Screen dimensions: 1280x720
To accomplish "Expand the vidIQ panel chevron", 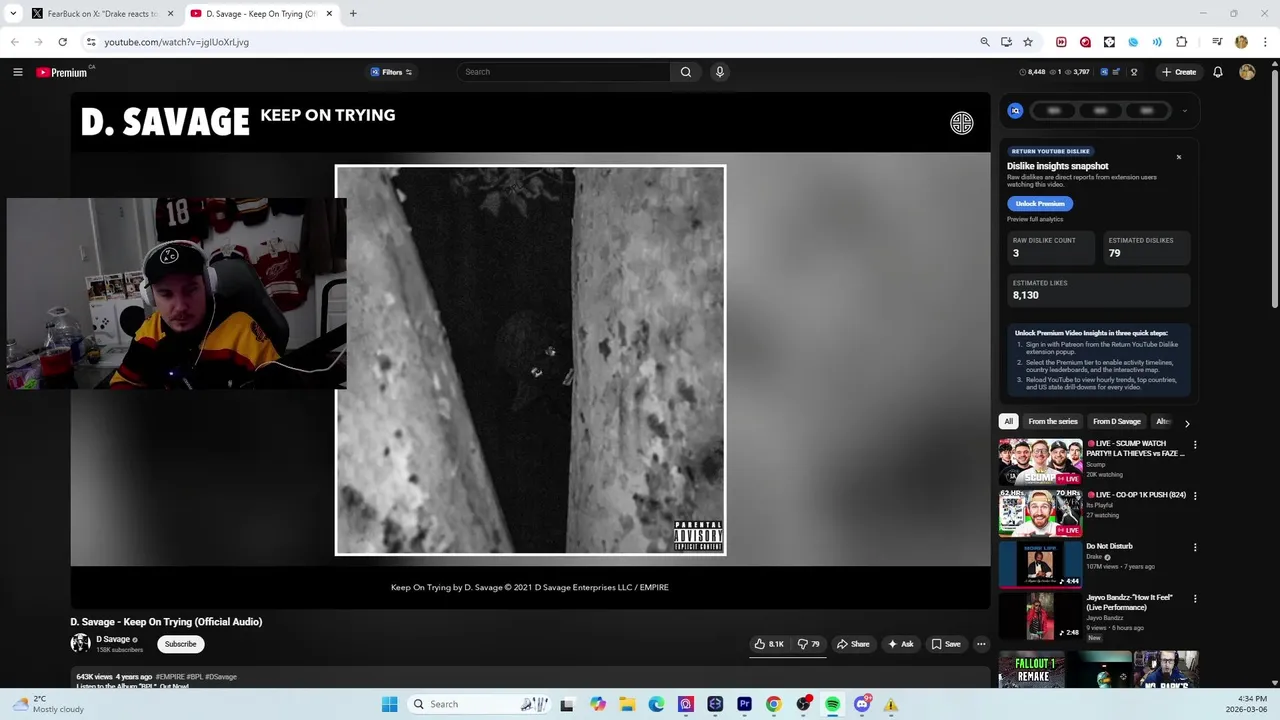I will [1184, 111].
